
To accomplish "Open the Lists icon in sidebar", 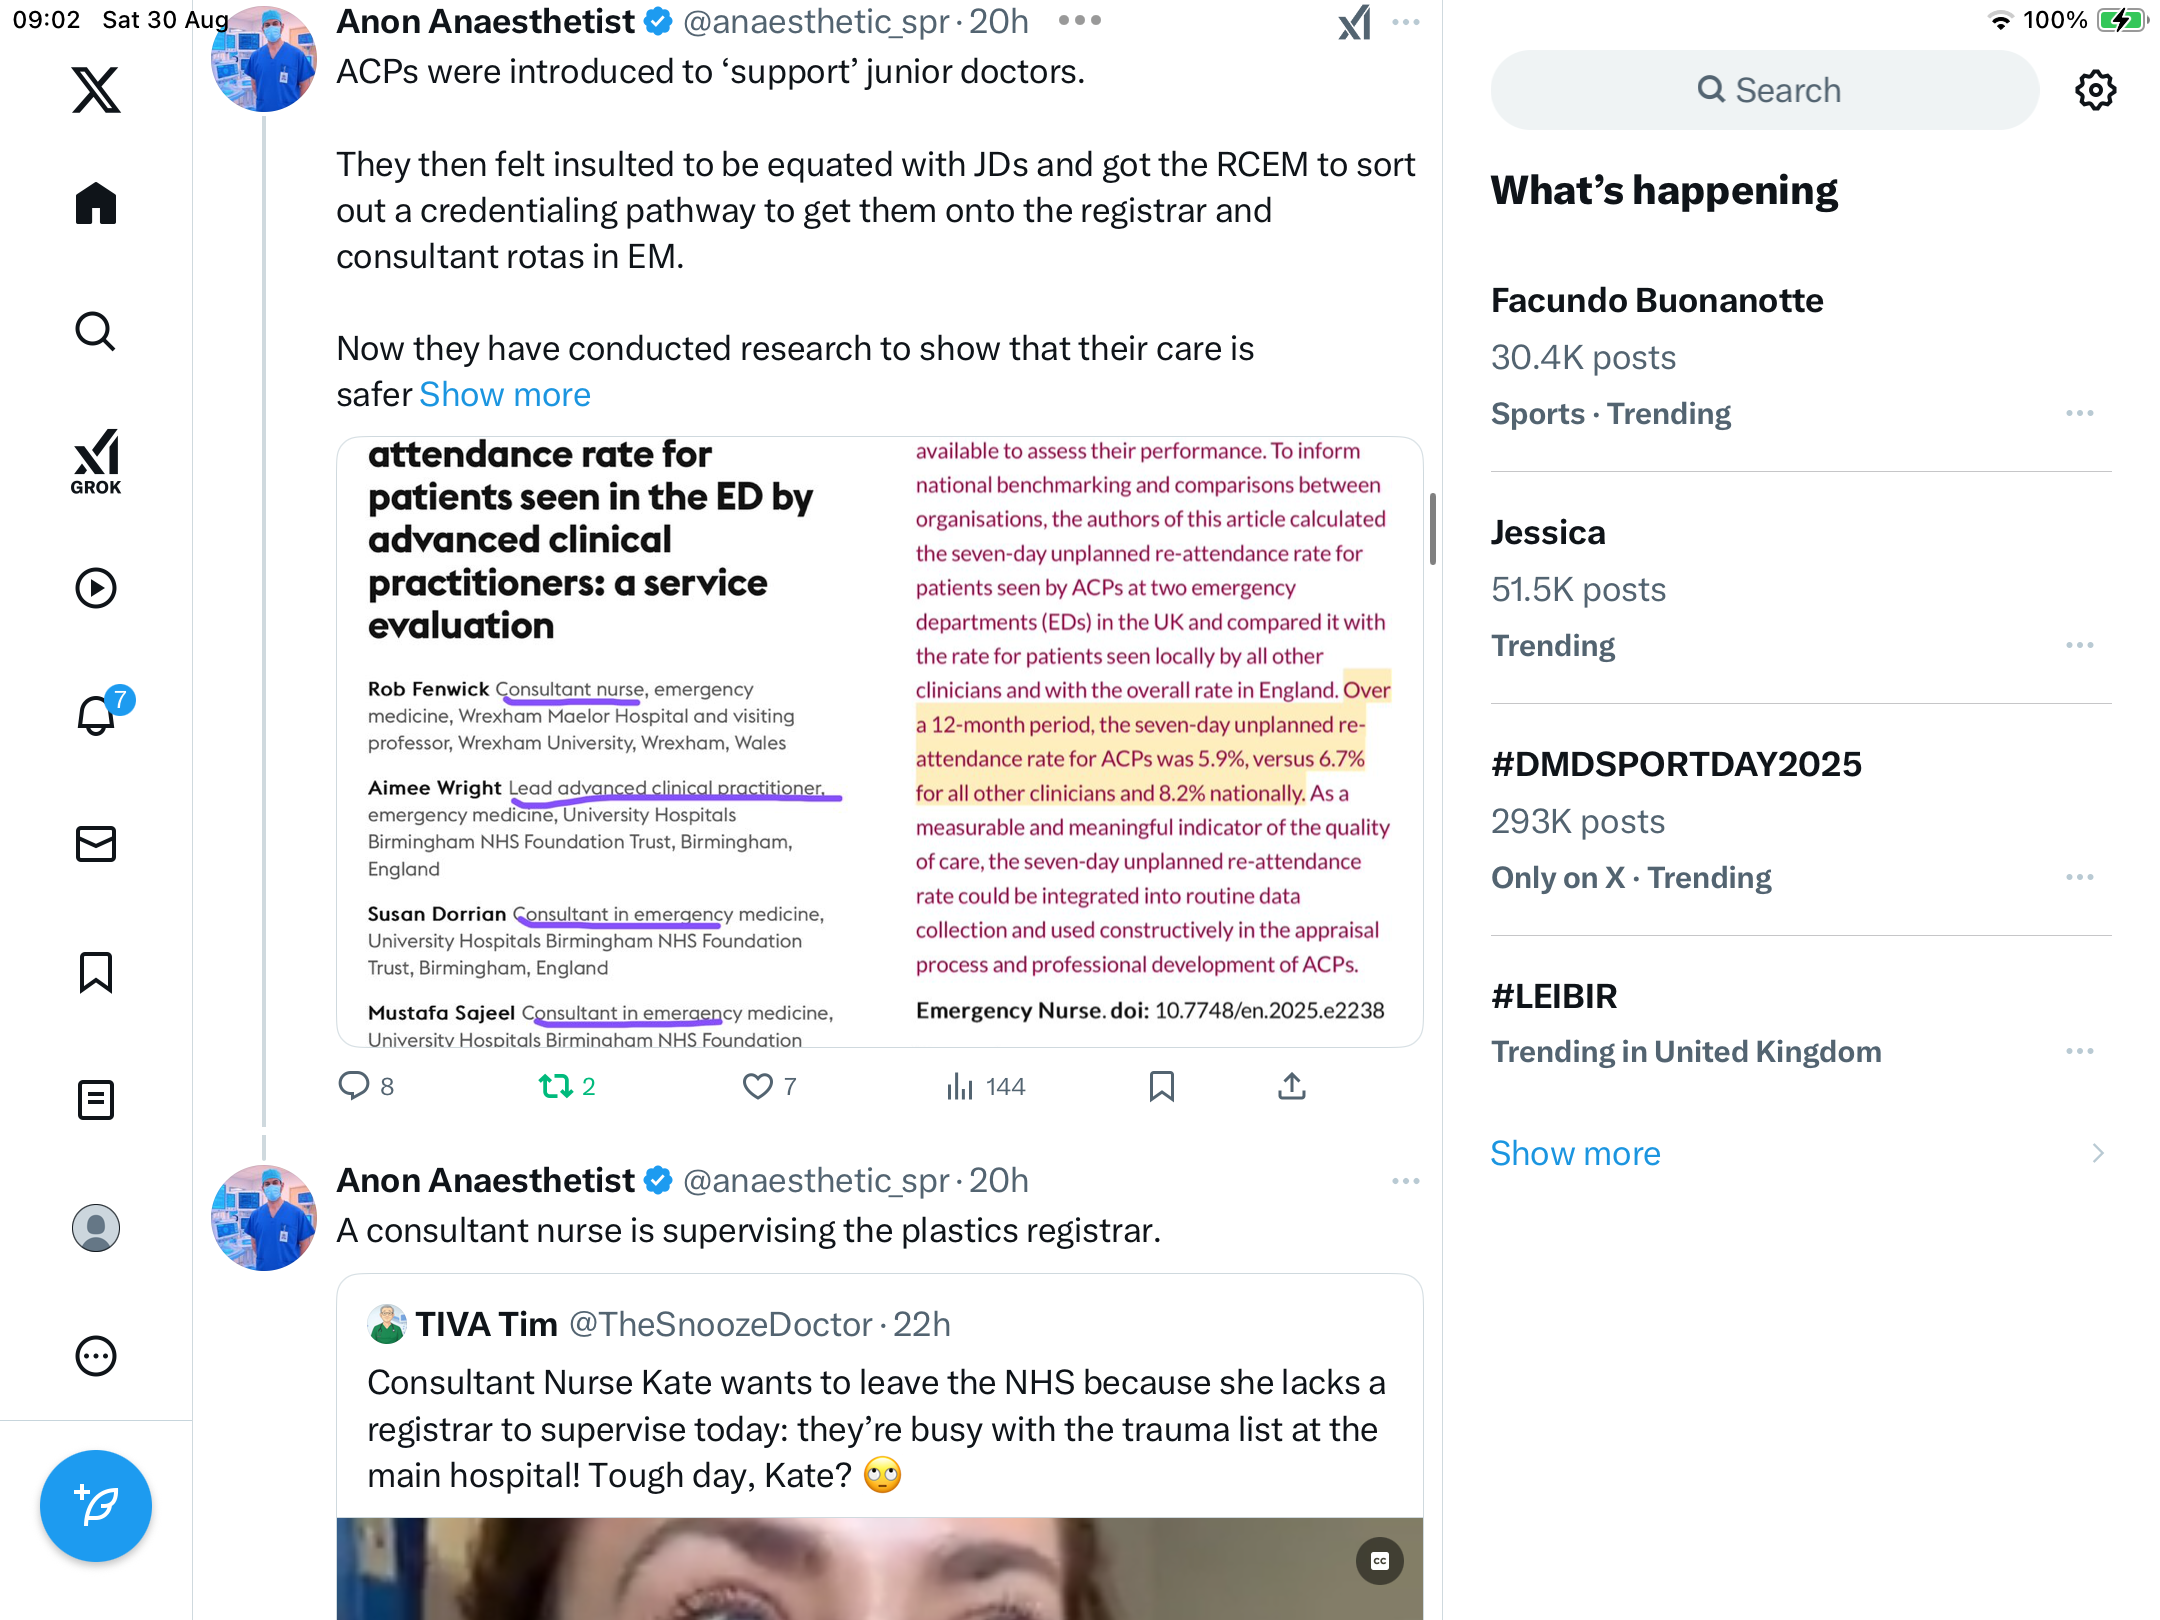I will (96, 1100).
